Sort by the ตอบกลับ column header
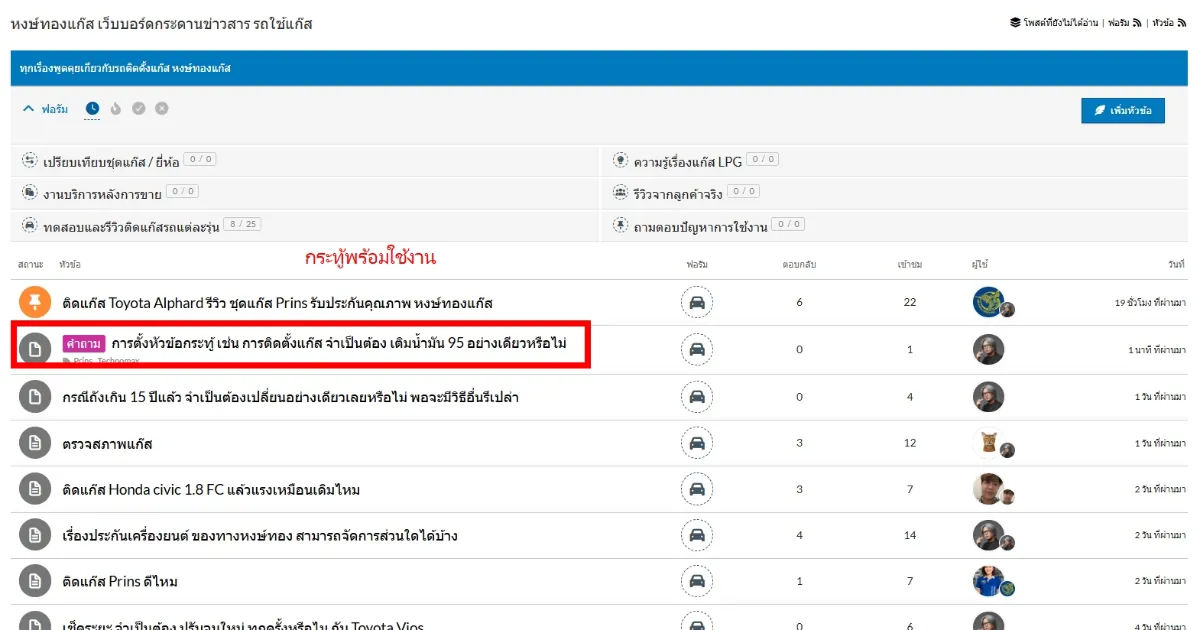This screenshot has width=1200, height=630. pyautogui.click(x=799, y=264)
